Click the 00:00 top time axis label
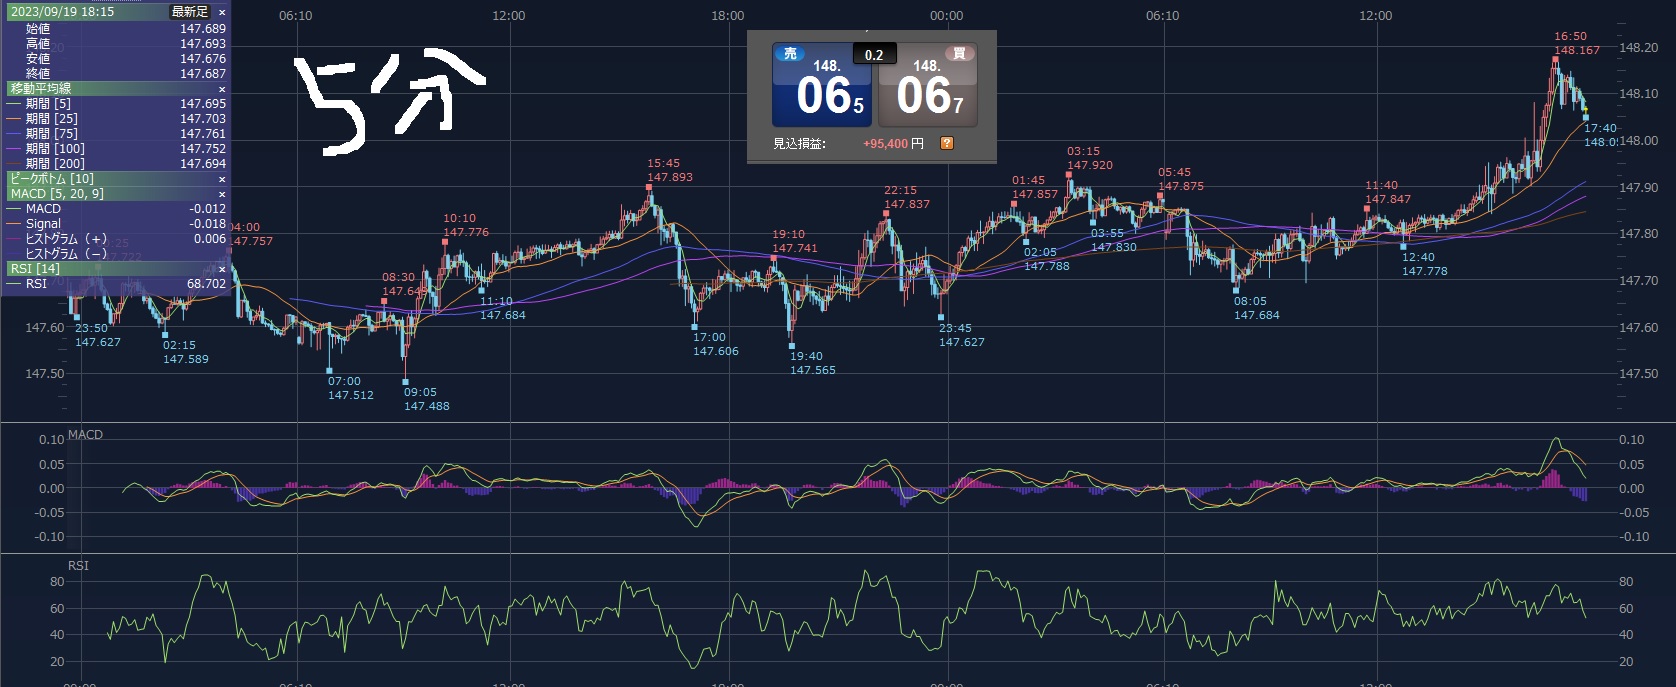Viewport: 1676px width, 687px height. [946, 16]
